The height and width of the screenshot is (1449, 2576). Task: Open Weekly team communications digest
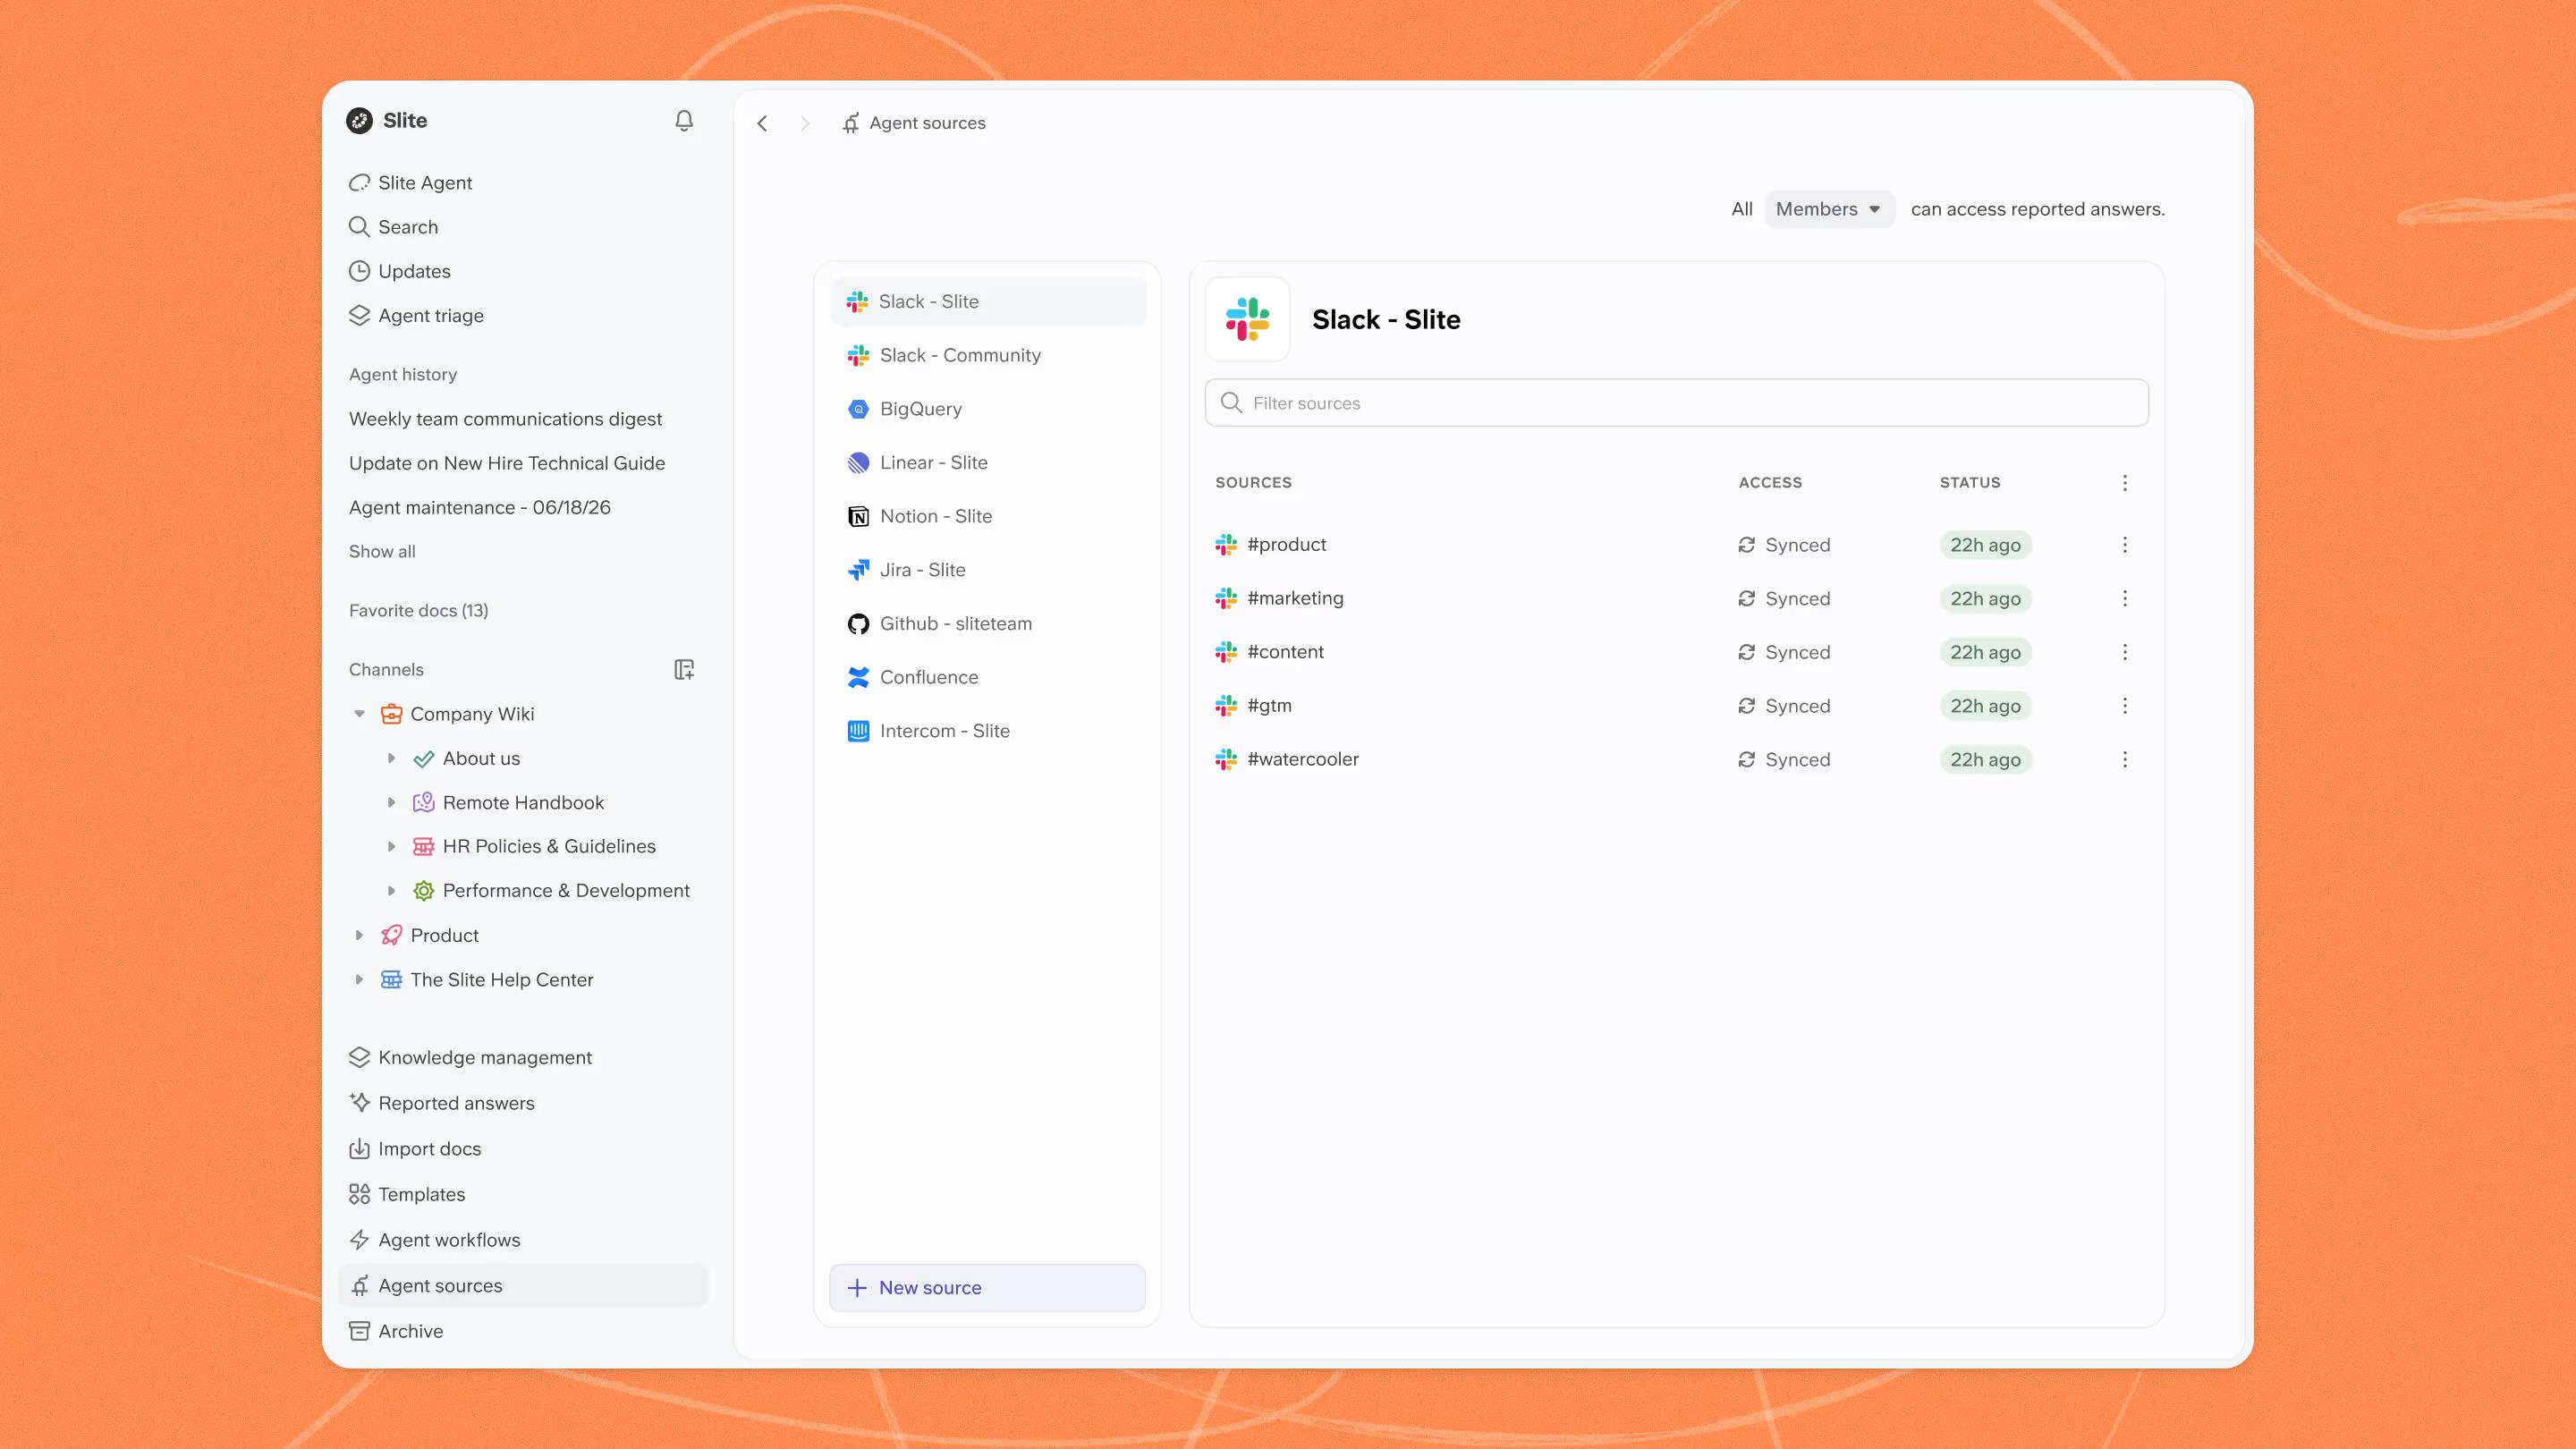tap(505, 419)
